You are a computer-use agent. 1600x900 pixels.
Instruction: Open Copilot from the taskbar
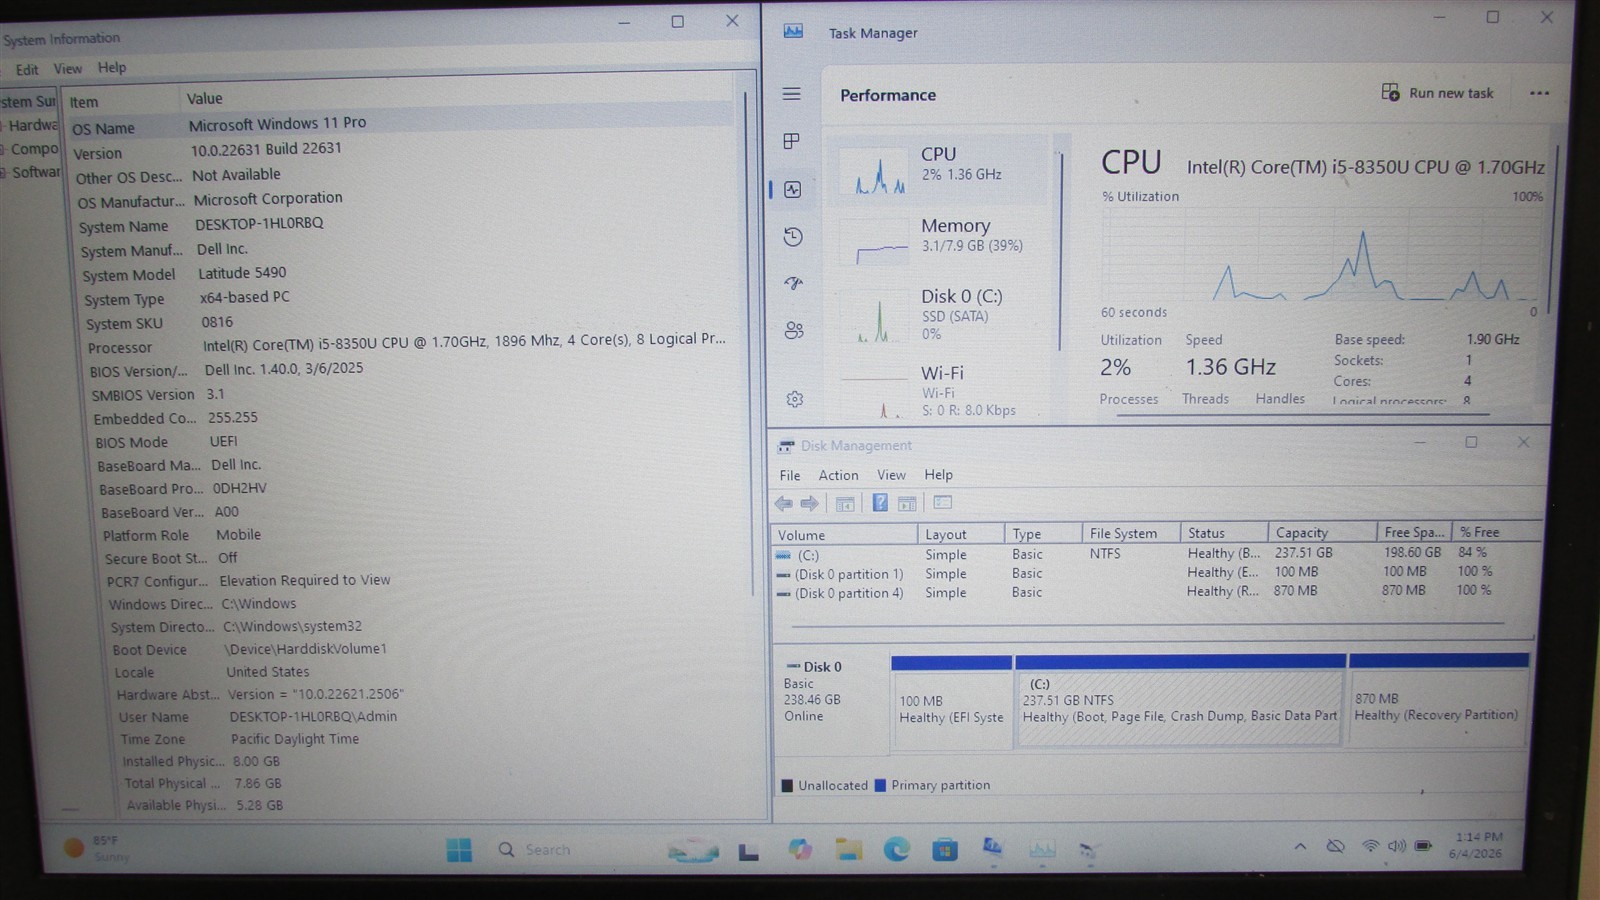pos(800,850)
